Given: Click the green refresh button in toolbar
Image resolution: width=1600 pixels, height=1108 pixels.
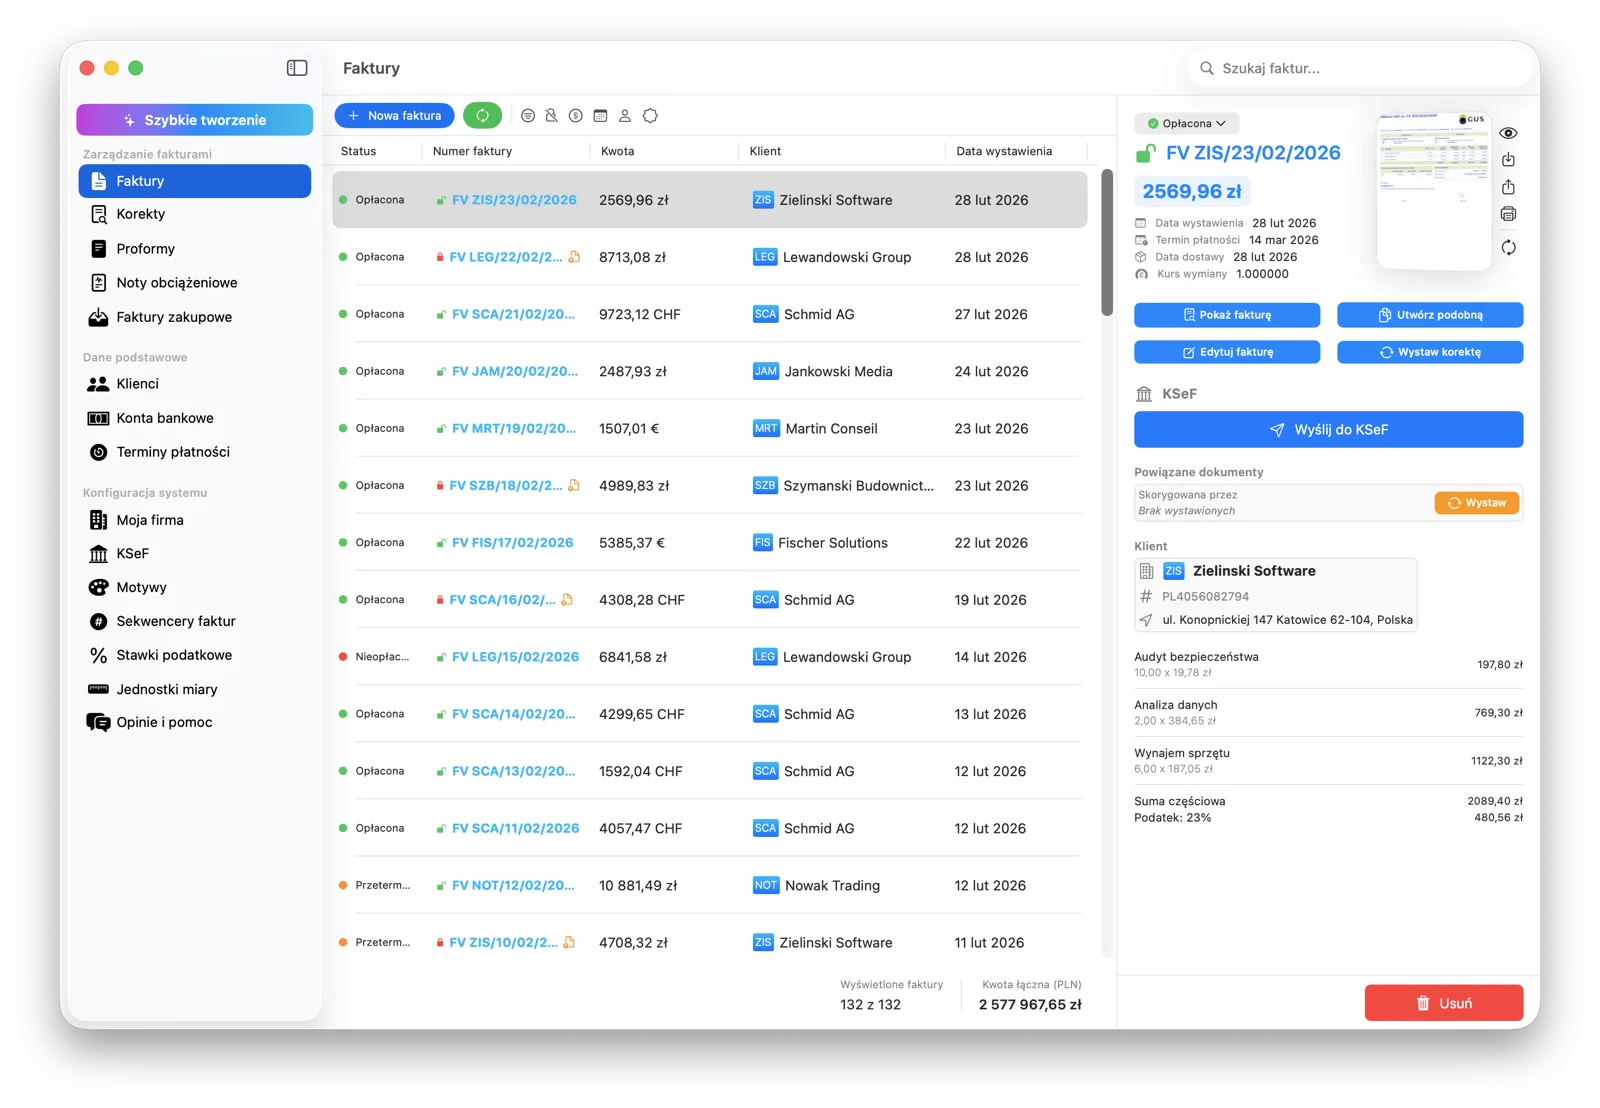Looking at the screenshot, I should (482, 116).
